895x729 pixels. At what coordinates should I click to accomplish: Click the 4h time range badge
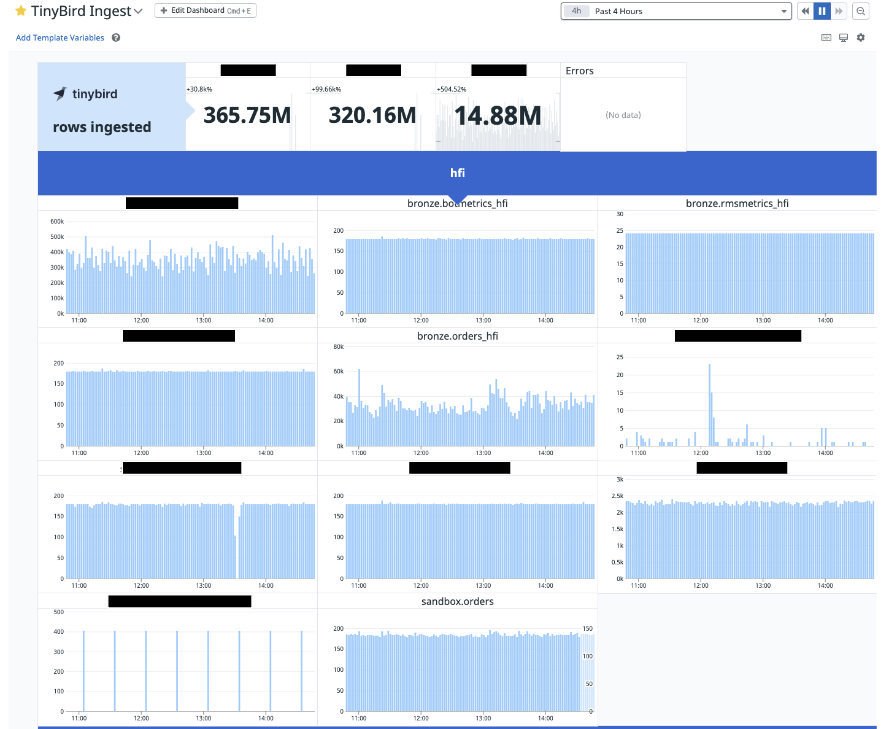coord(576,11)
